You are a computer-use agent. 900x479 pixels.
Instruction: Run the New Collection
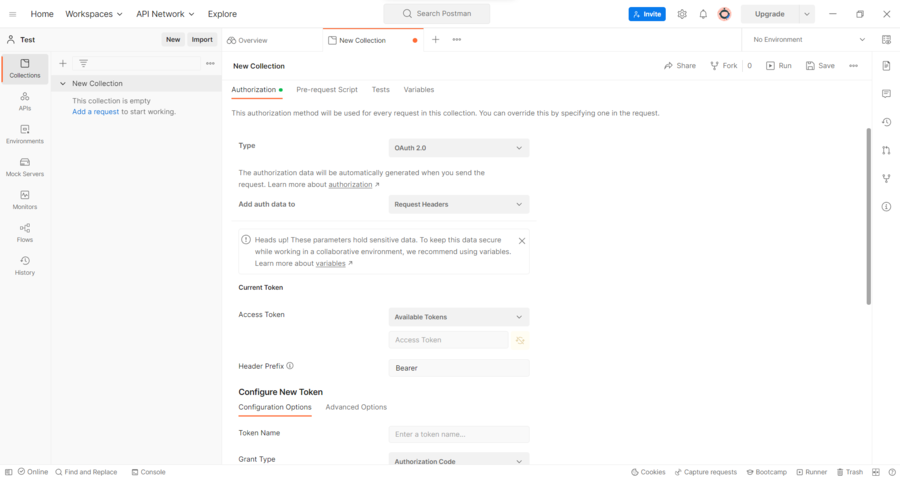(x=779, y=66)
